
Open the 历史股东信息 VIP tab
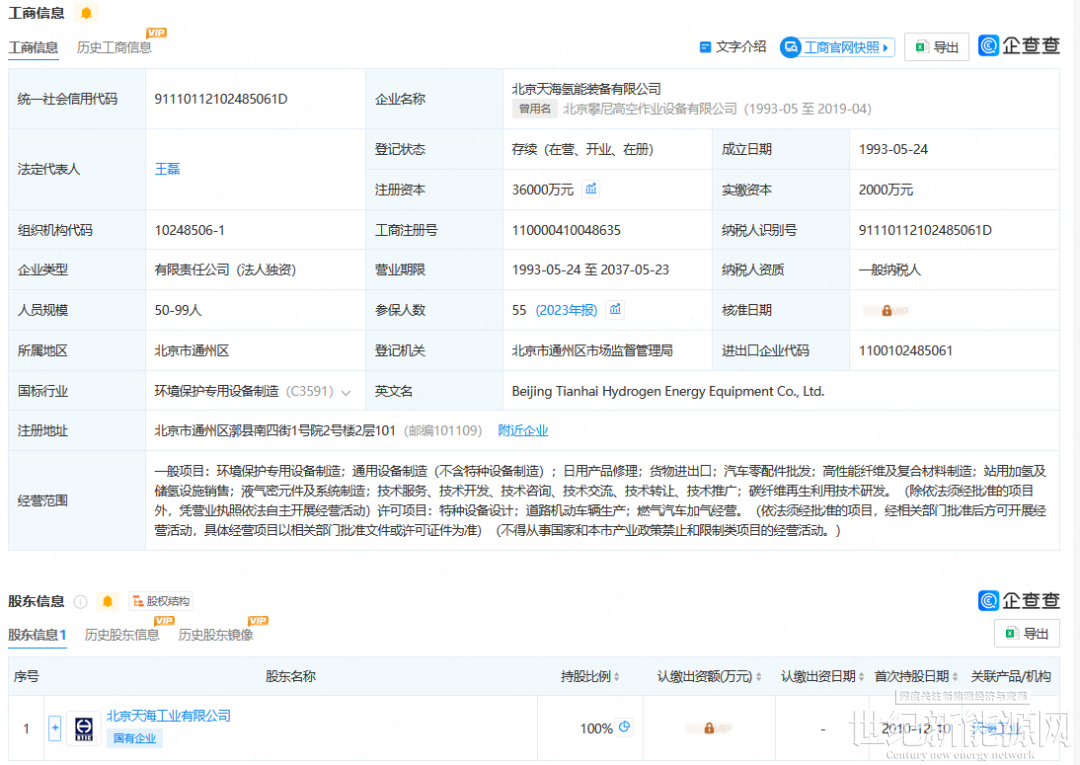[x=121, y=635]
